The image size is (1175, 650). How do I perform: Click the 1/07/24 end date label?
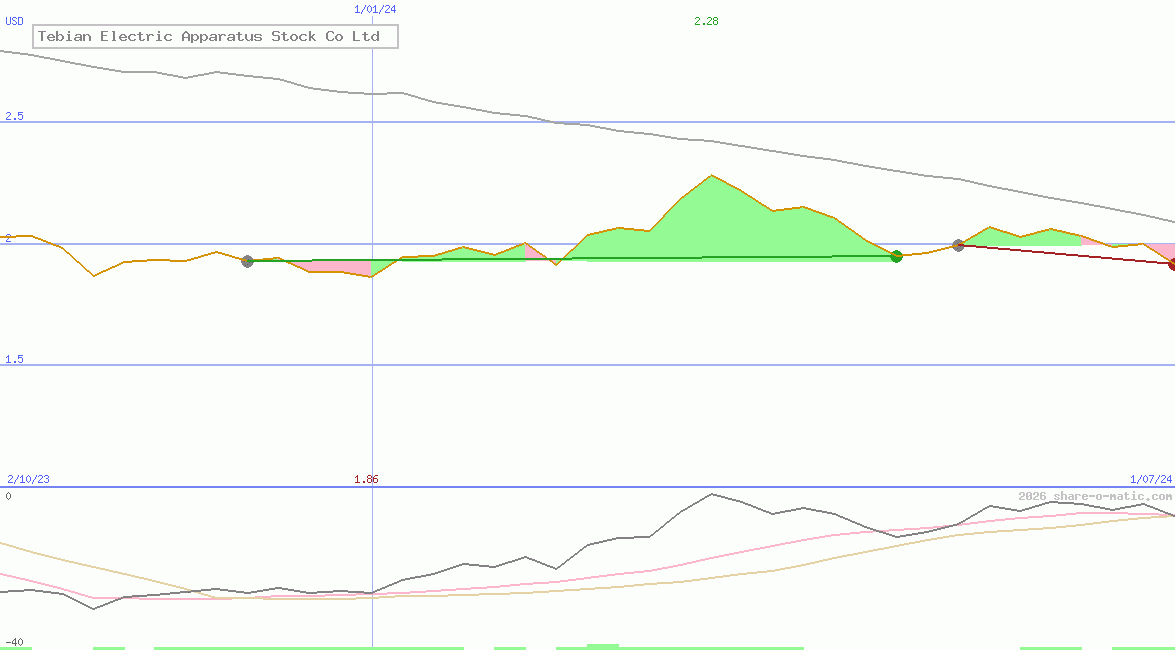1151,479
